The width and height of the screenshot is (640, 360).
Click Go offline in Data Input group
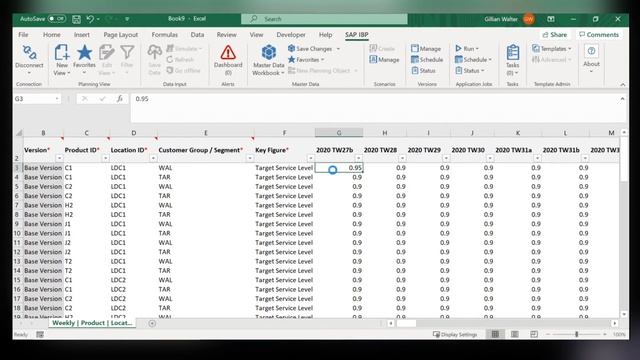(183, 71)
